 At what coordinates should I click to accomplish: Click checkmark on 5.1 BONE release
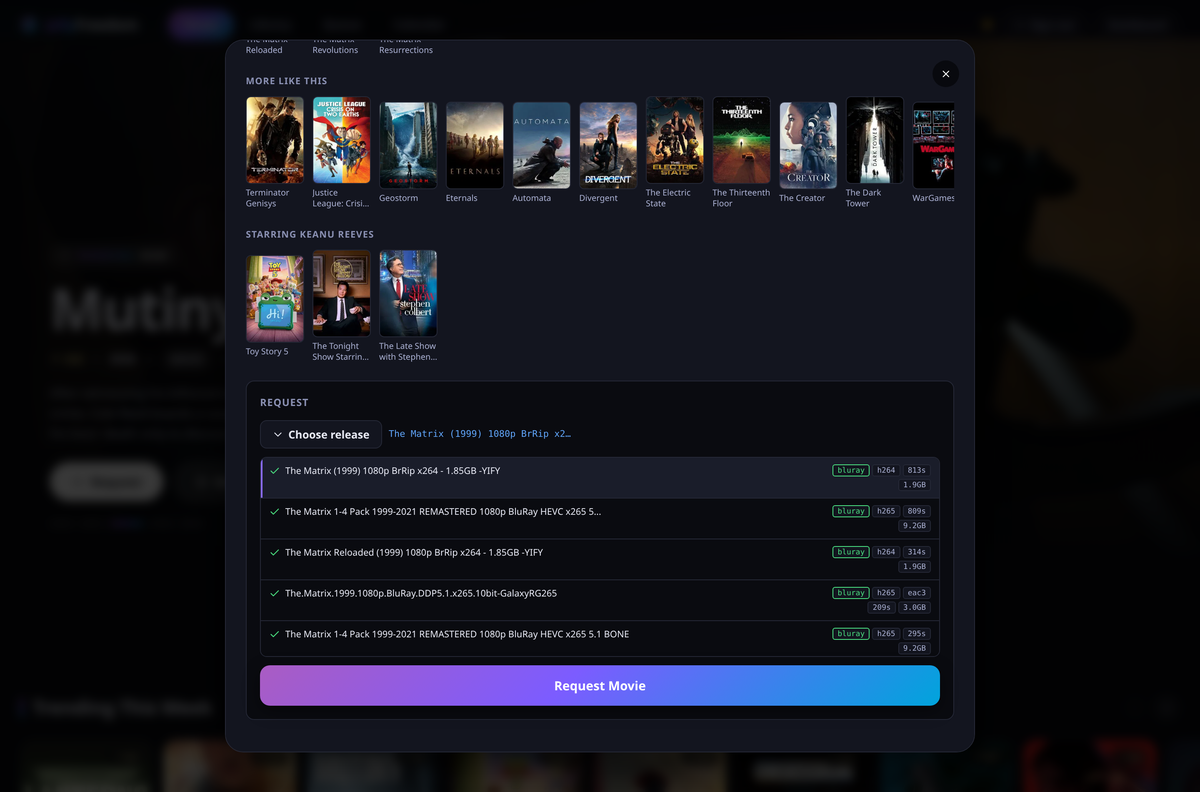click(275, 634)
